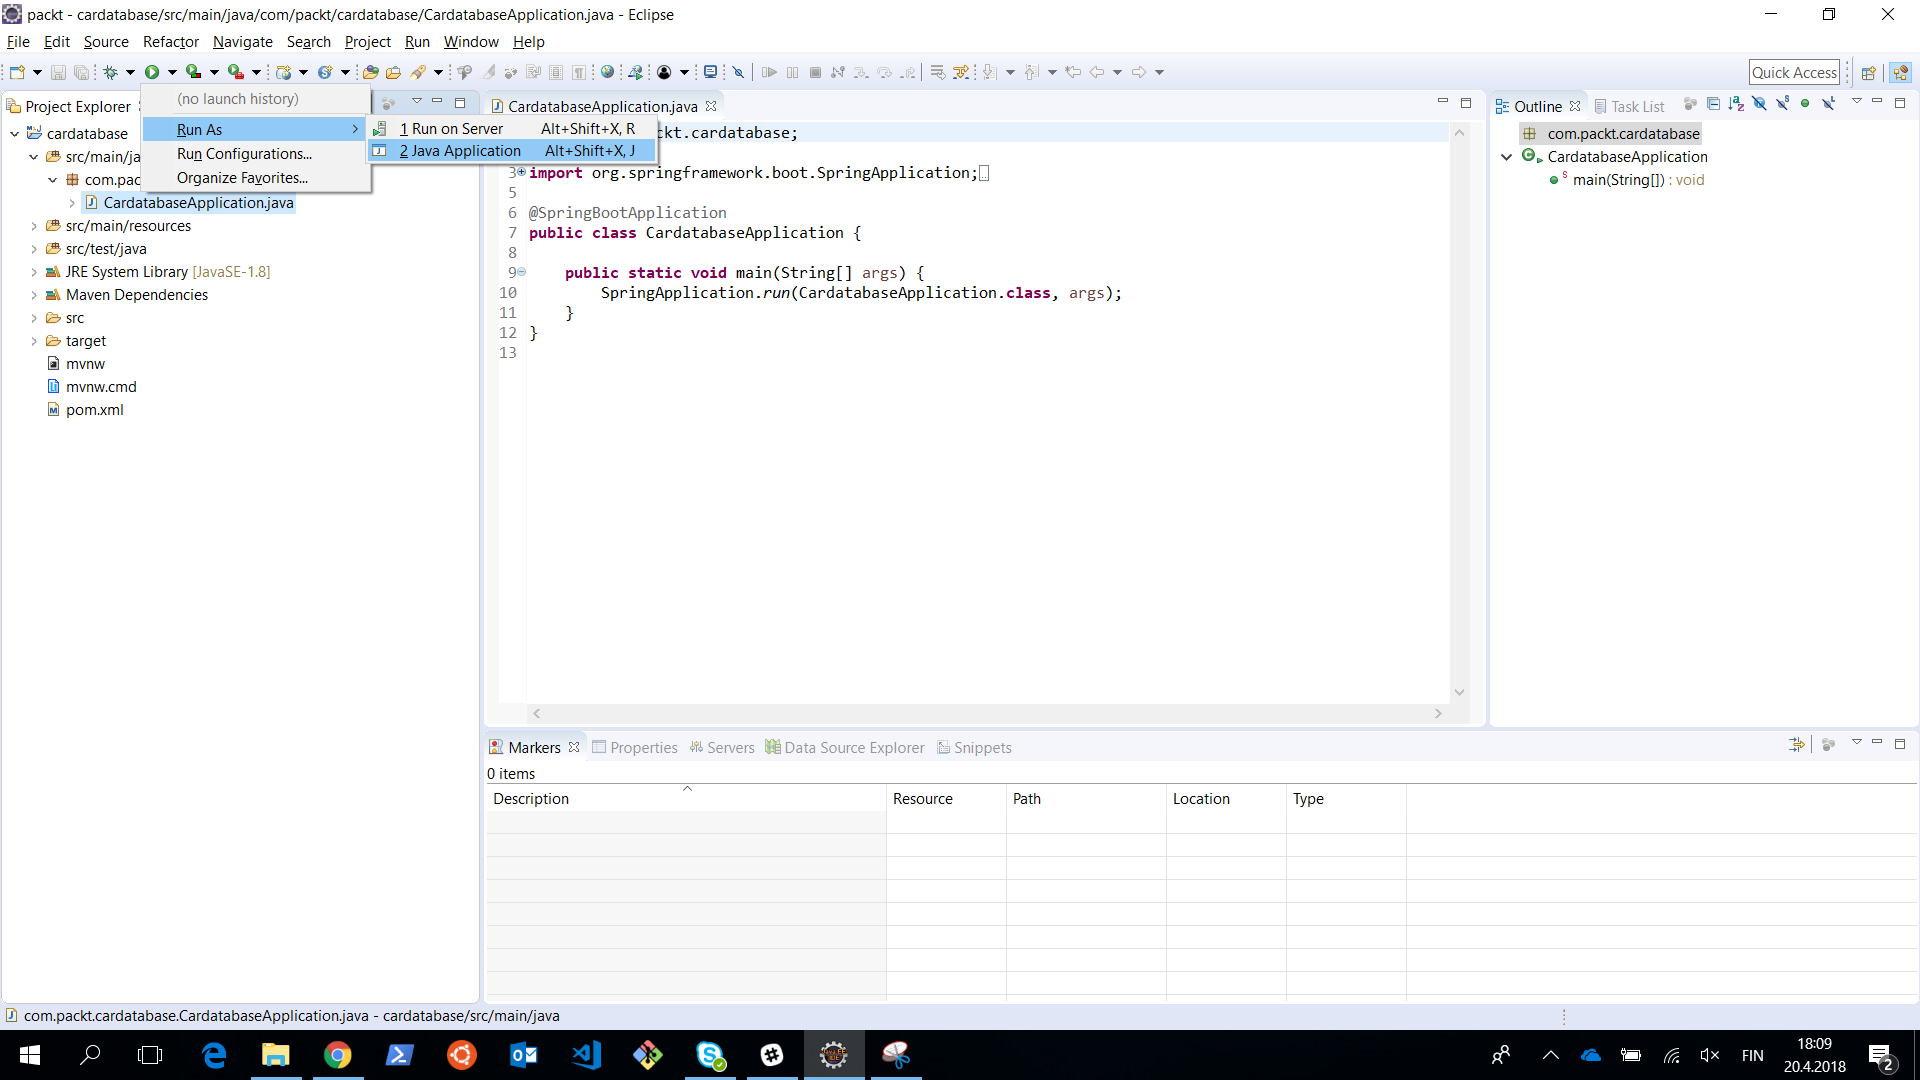Open the New file dropdown arrow
Viewport: 1920px width, 1080px height.
(37, 72)
